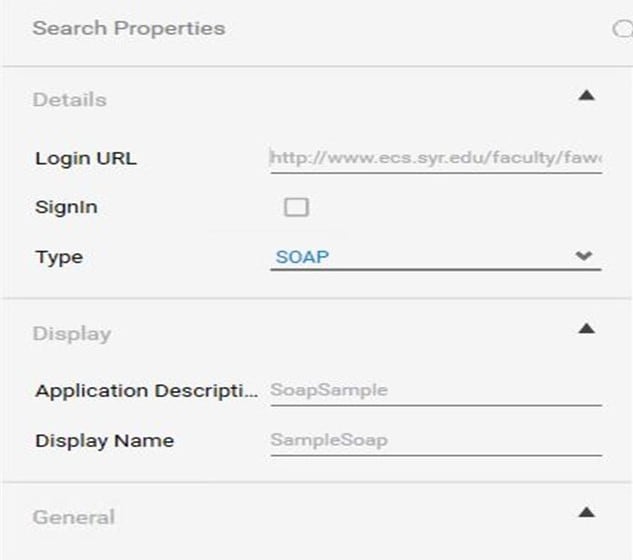Click the Display Name input field

pos(435,440)
